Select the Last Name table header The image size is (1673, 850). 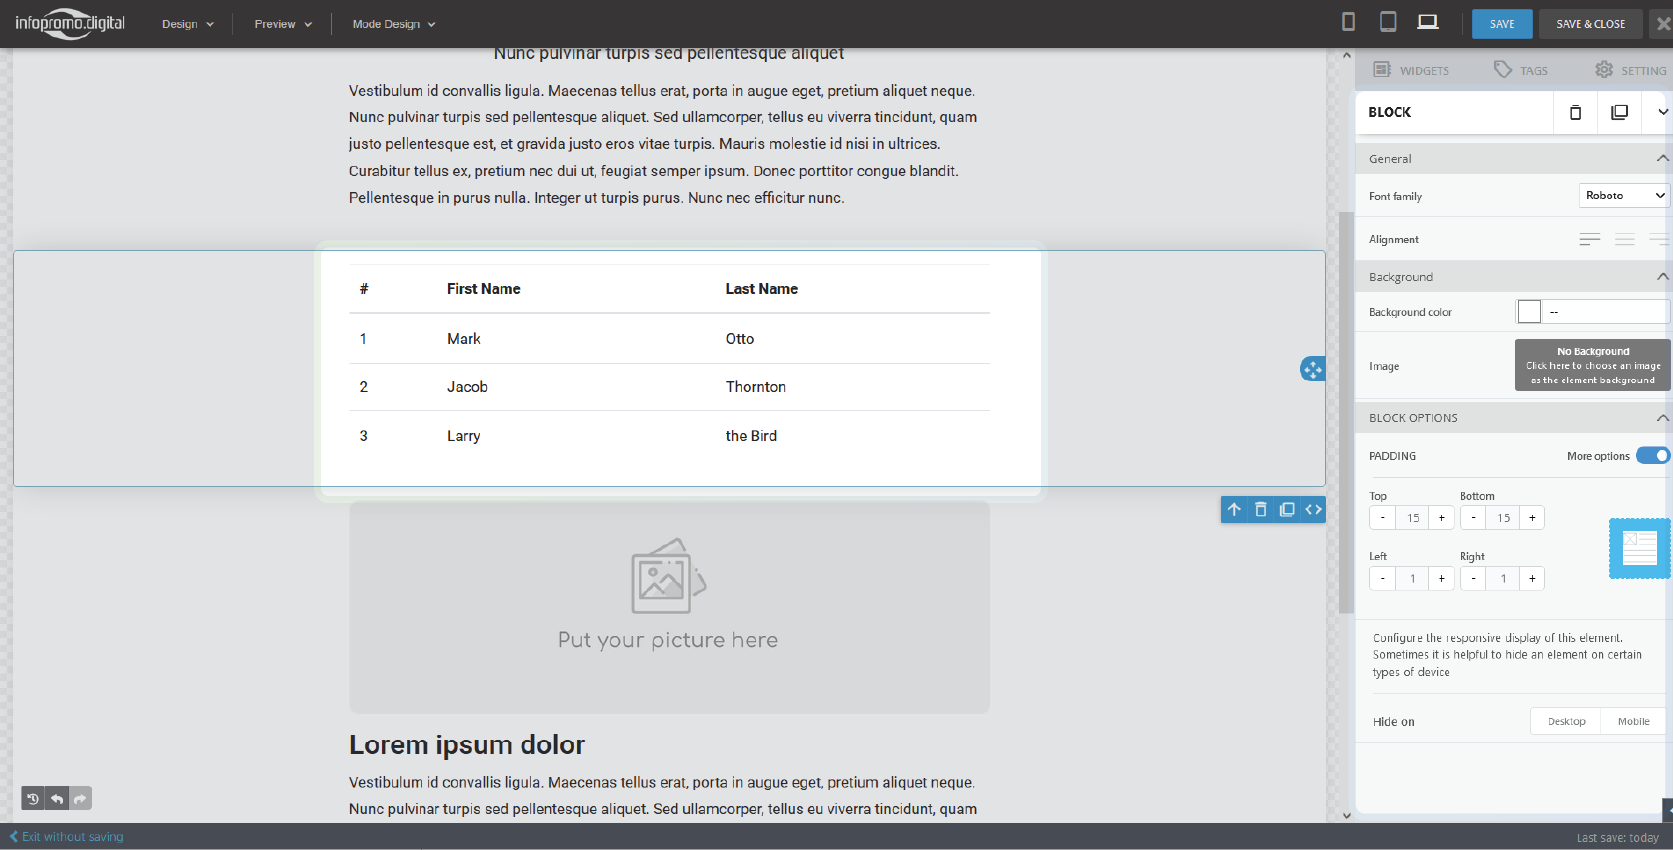point(762,289)
